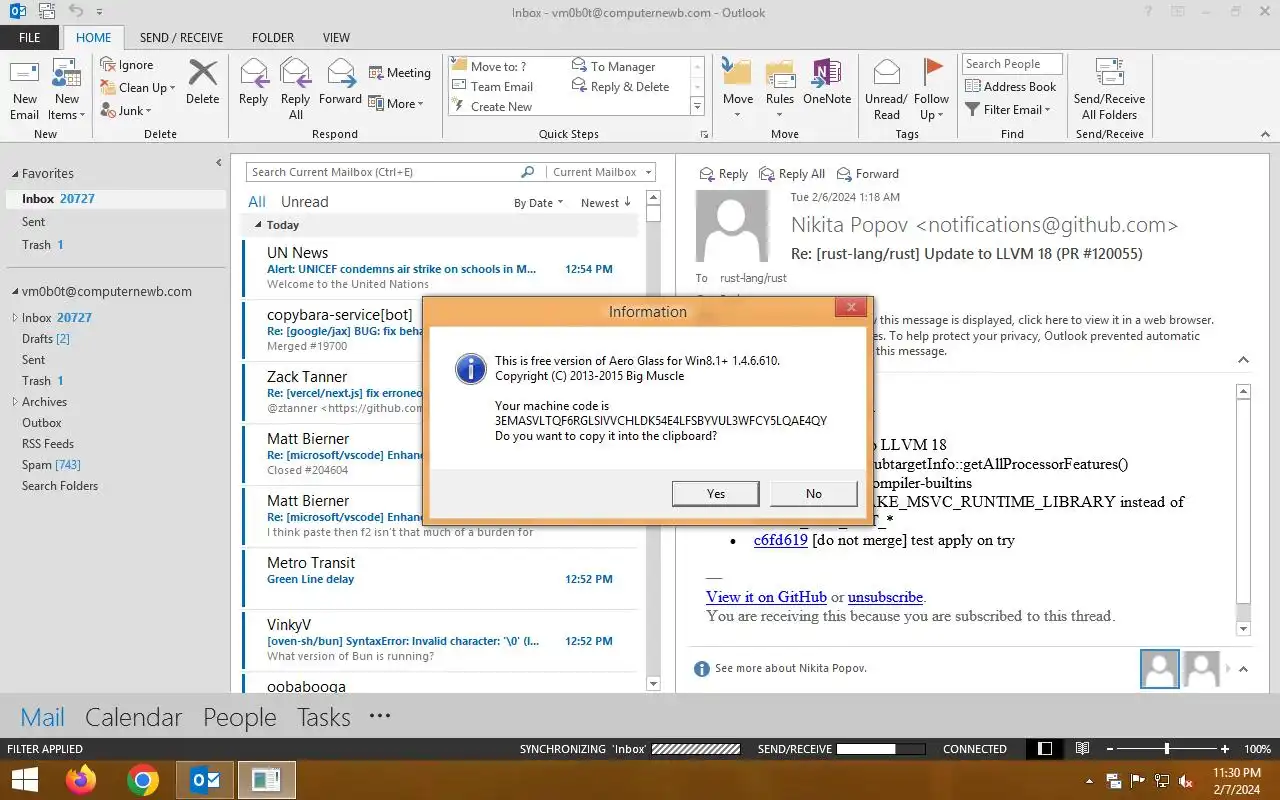Click Forward in the reading pane
Screen dimensions: 1280x800
click(x=868, y=174)
